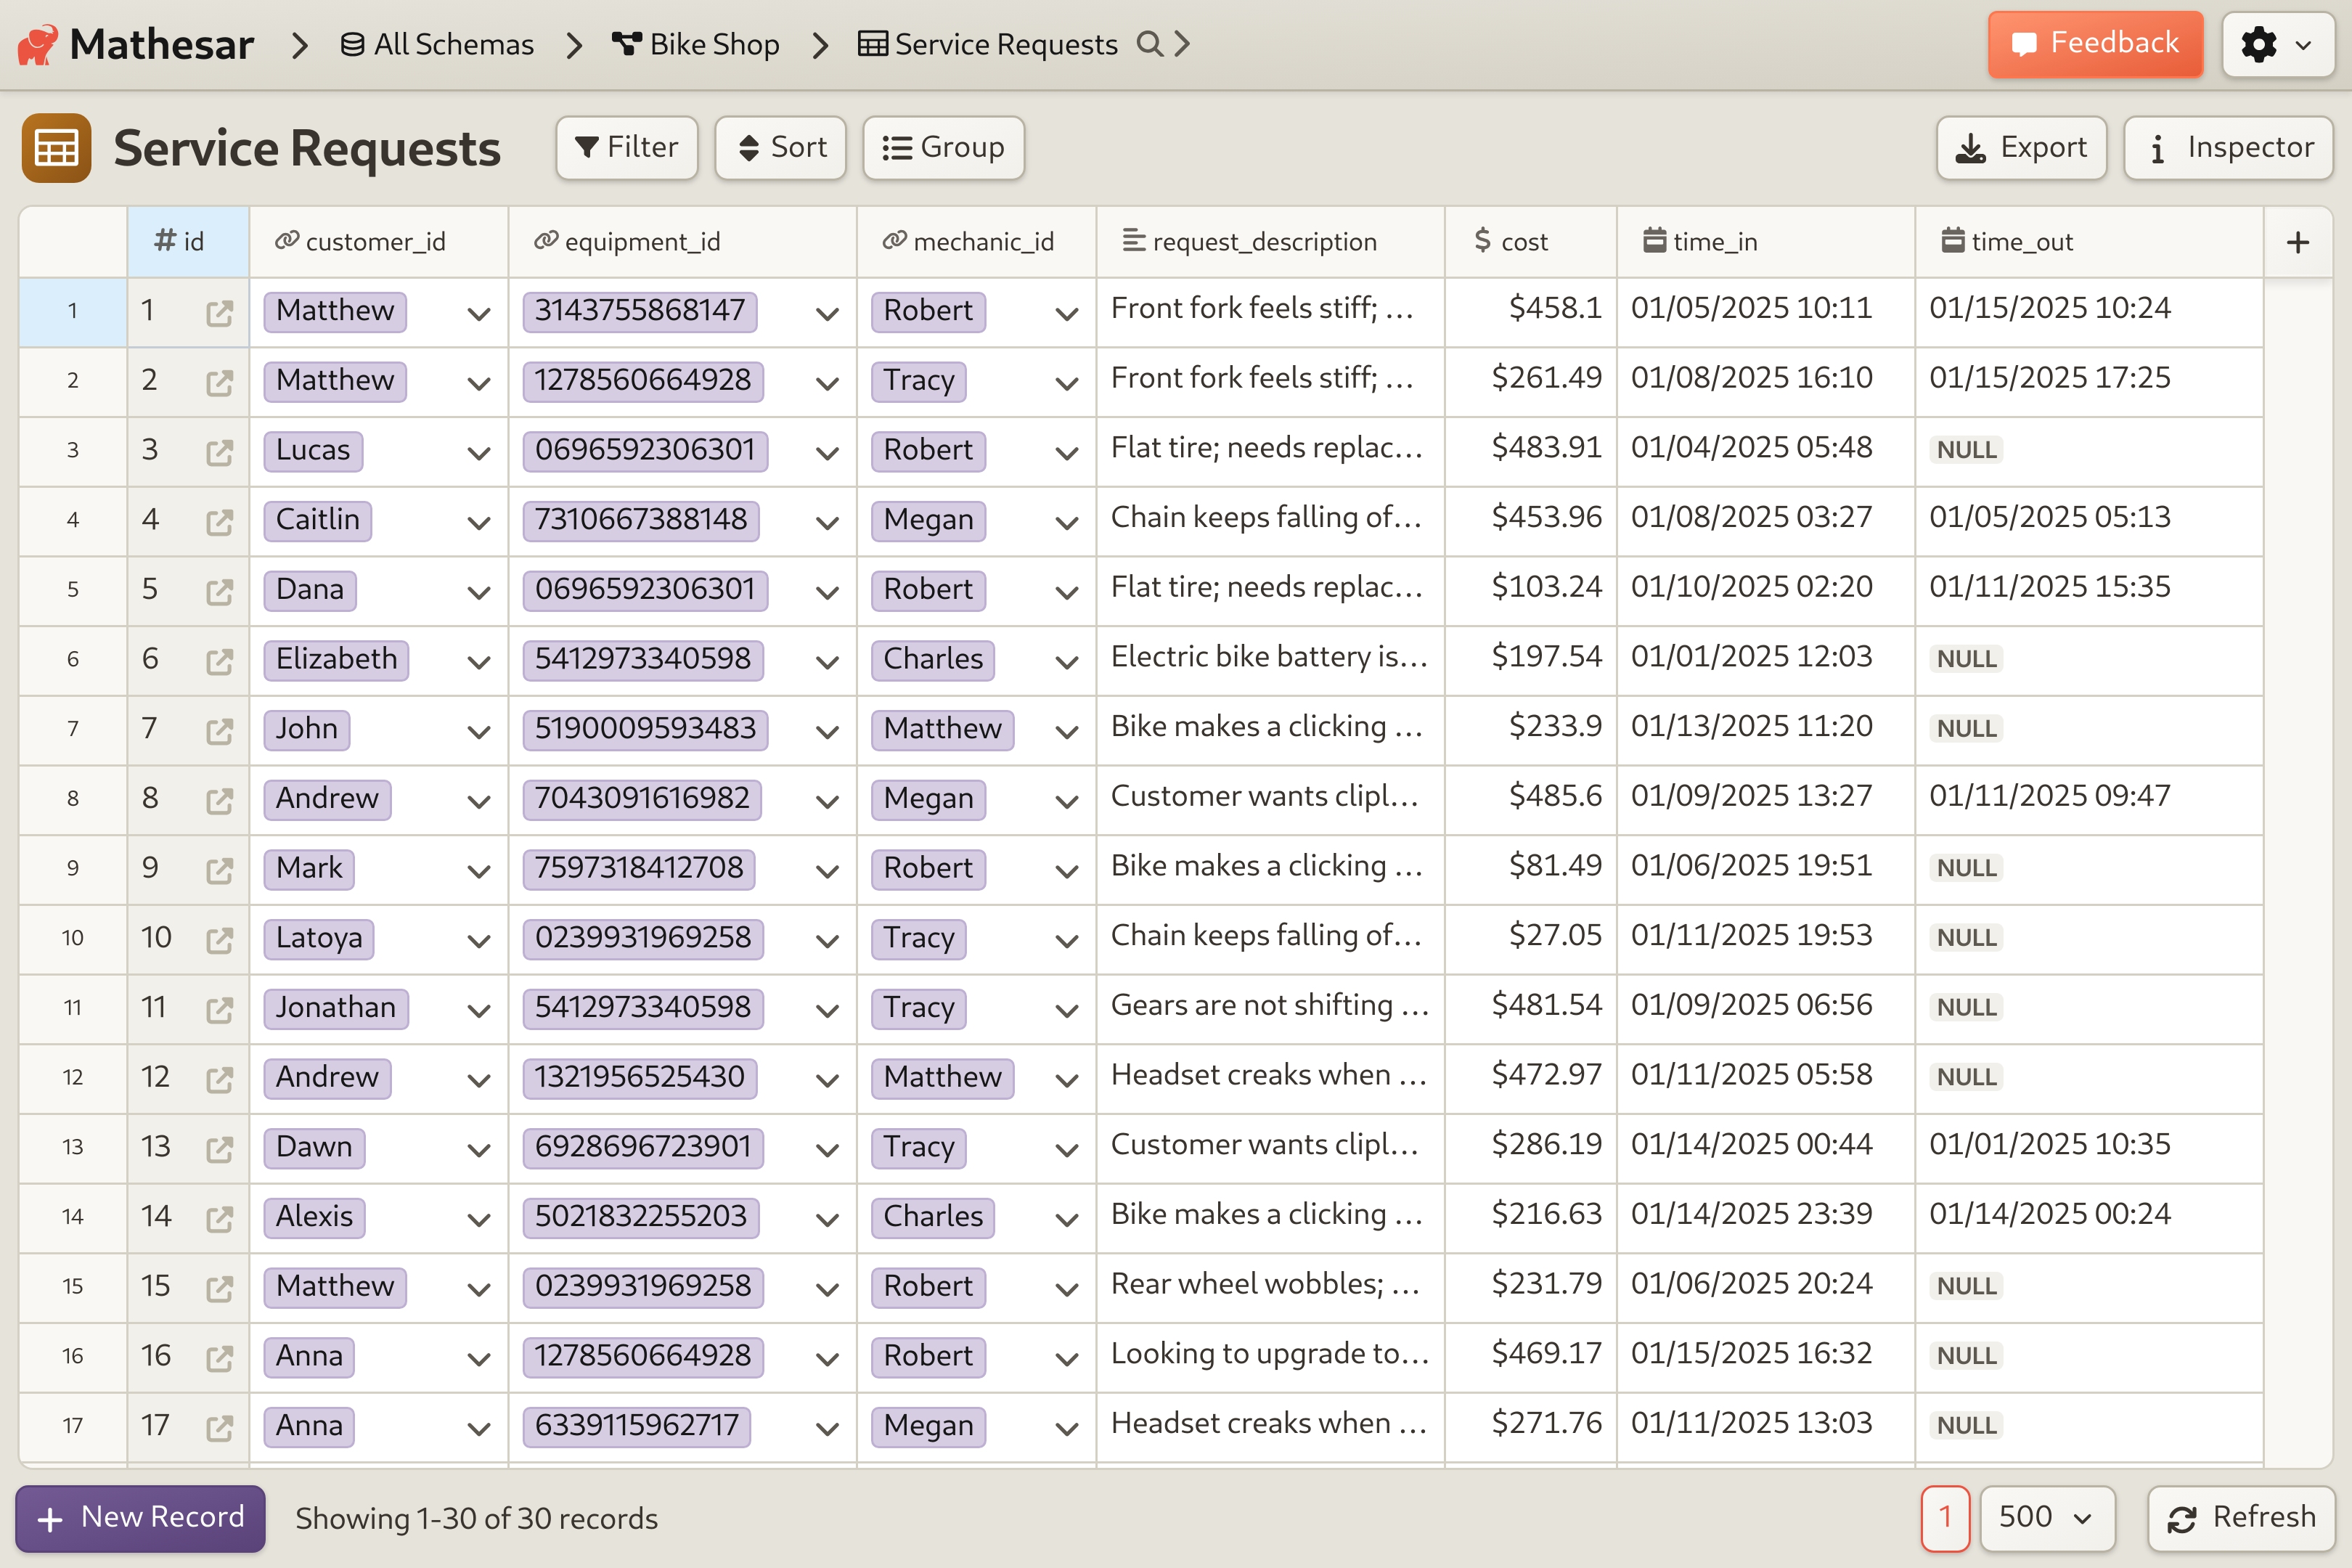
Task: Open record 2 via its link icon
Action: tap(219, 383)
